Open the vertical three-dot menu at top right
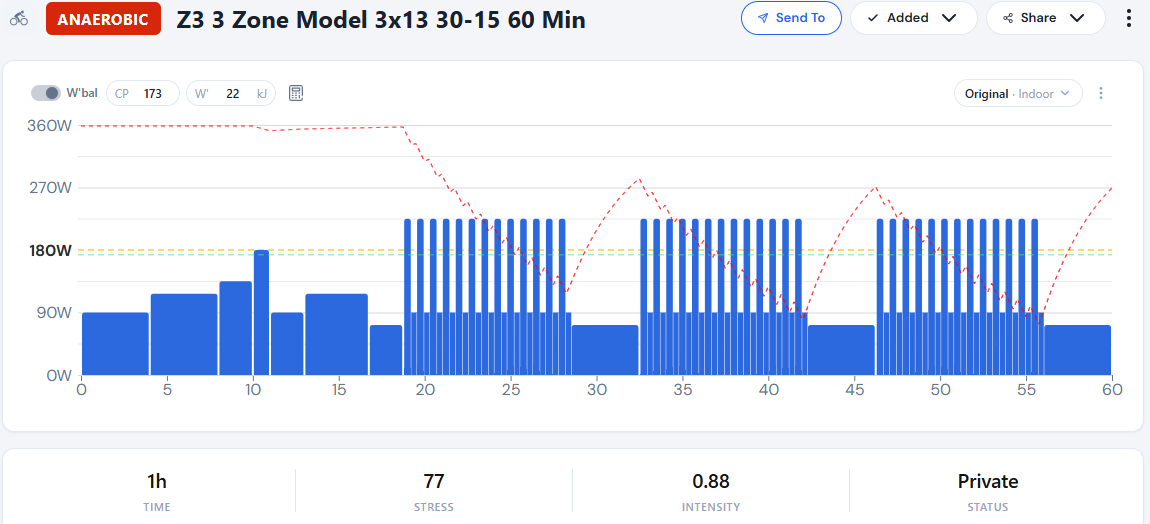This screenshot has width=1150, height=524. tap(1129, 18)
